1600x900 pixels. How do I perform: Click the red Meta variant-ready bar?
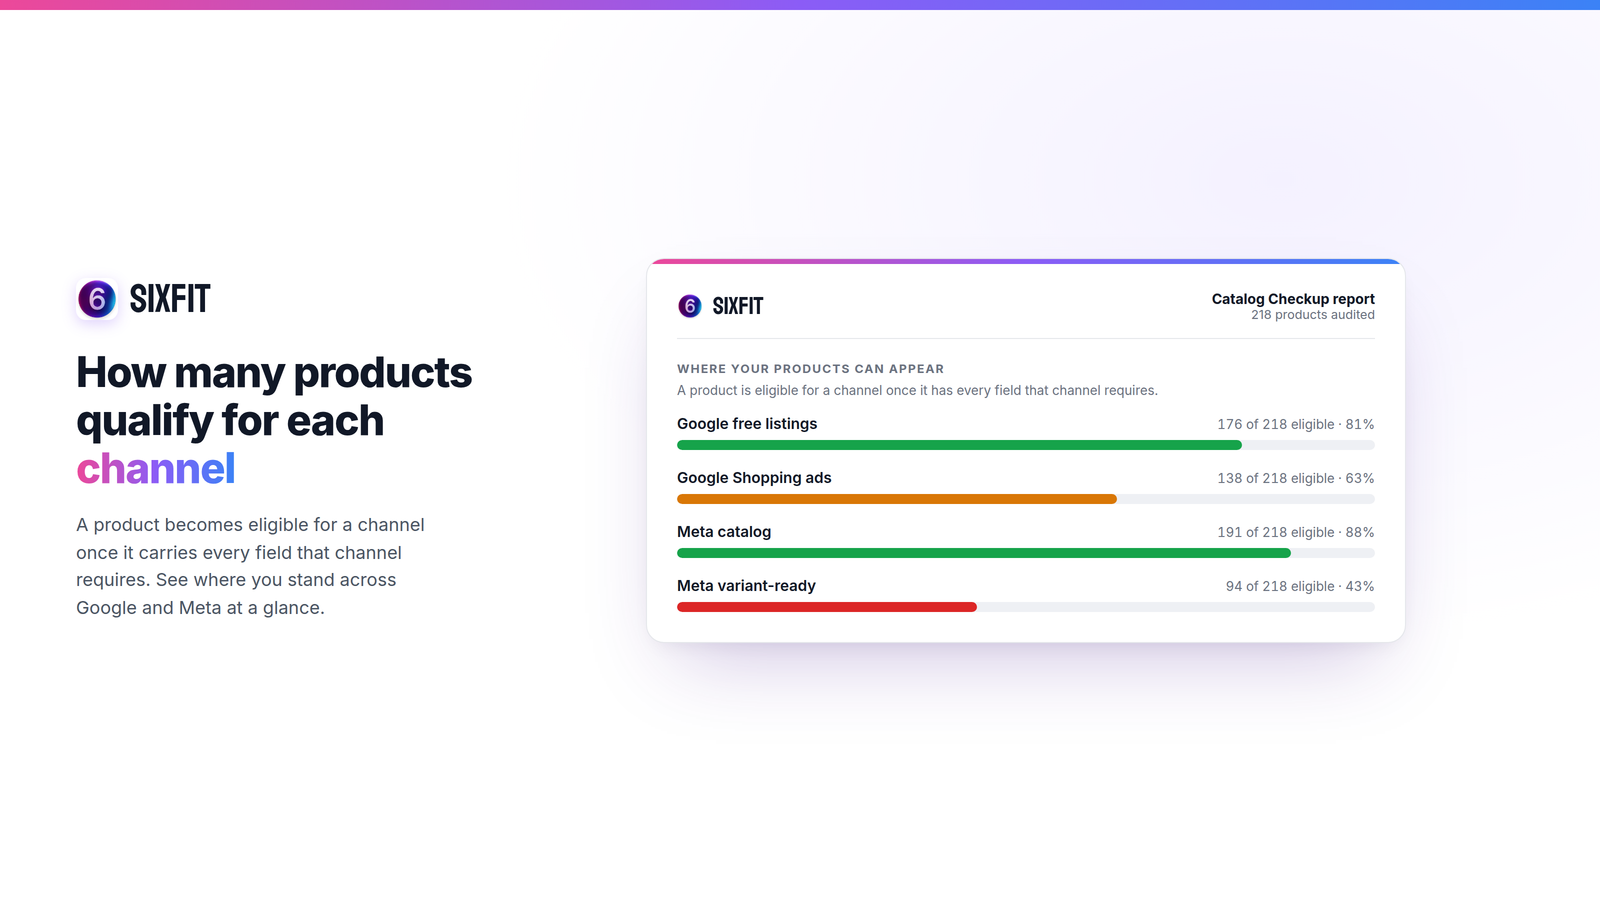[827, 607]
